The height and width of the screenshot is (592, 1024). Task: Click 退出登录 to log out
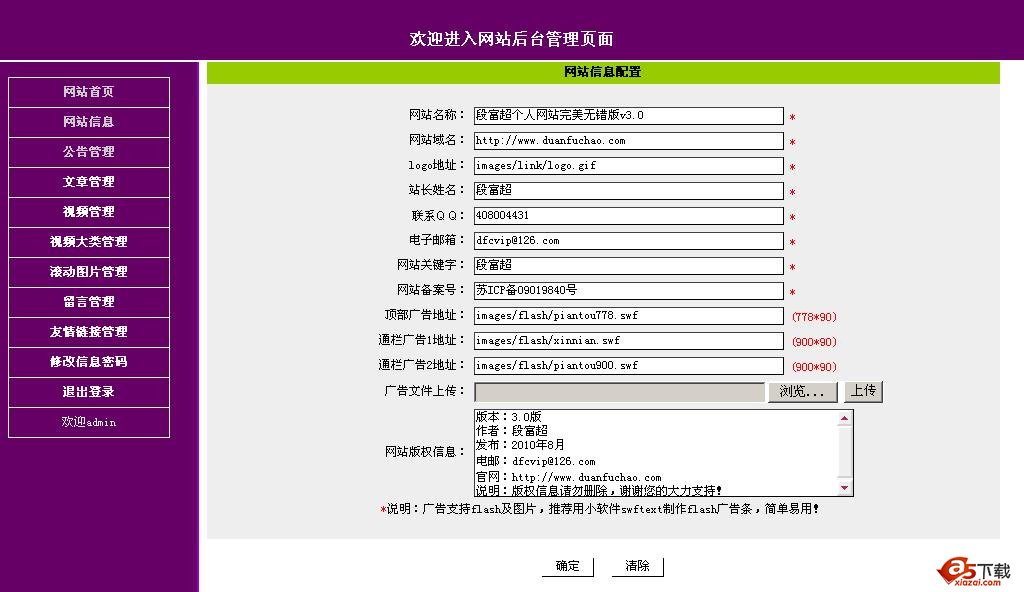(89, 393)
